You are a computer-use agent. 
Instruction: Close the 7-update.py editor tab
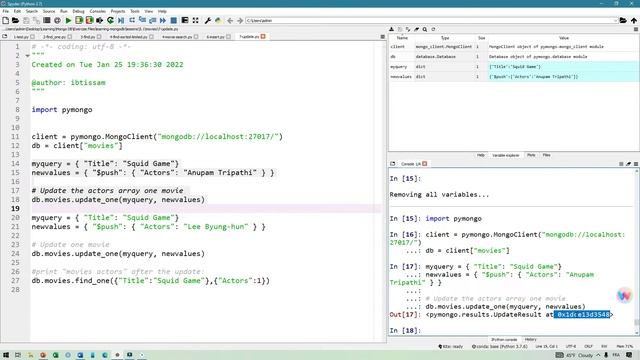263,37
